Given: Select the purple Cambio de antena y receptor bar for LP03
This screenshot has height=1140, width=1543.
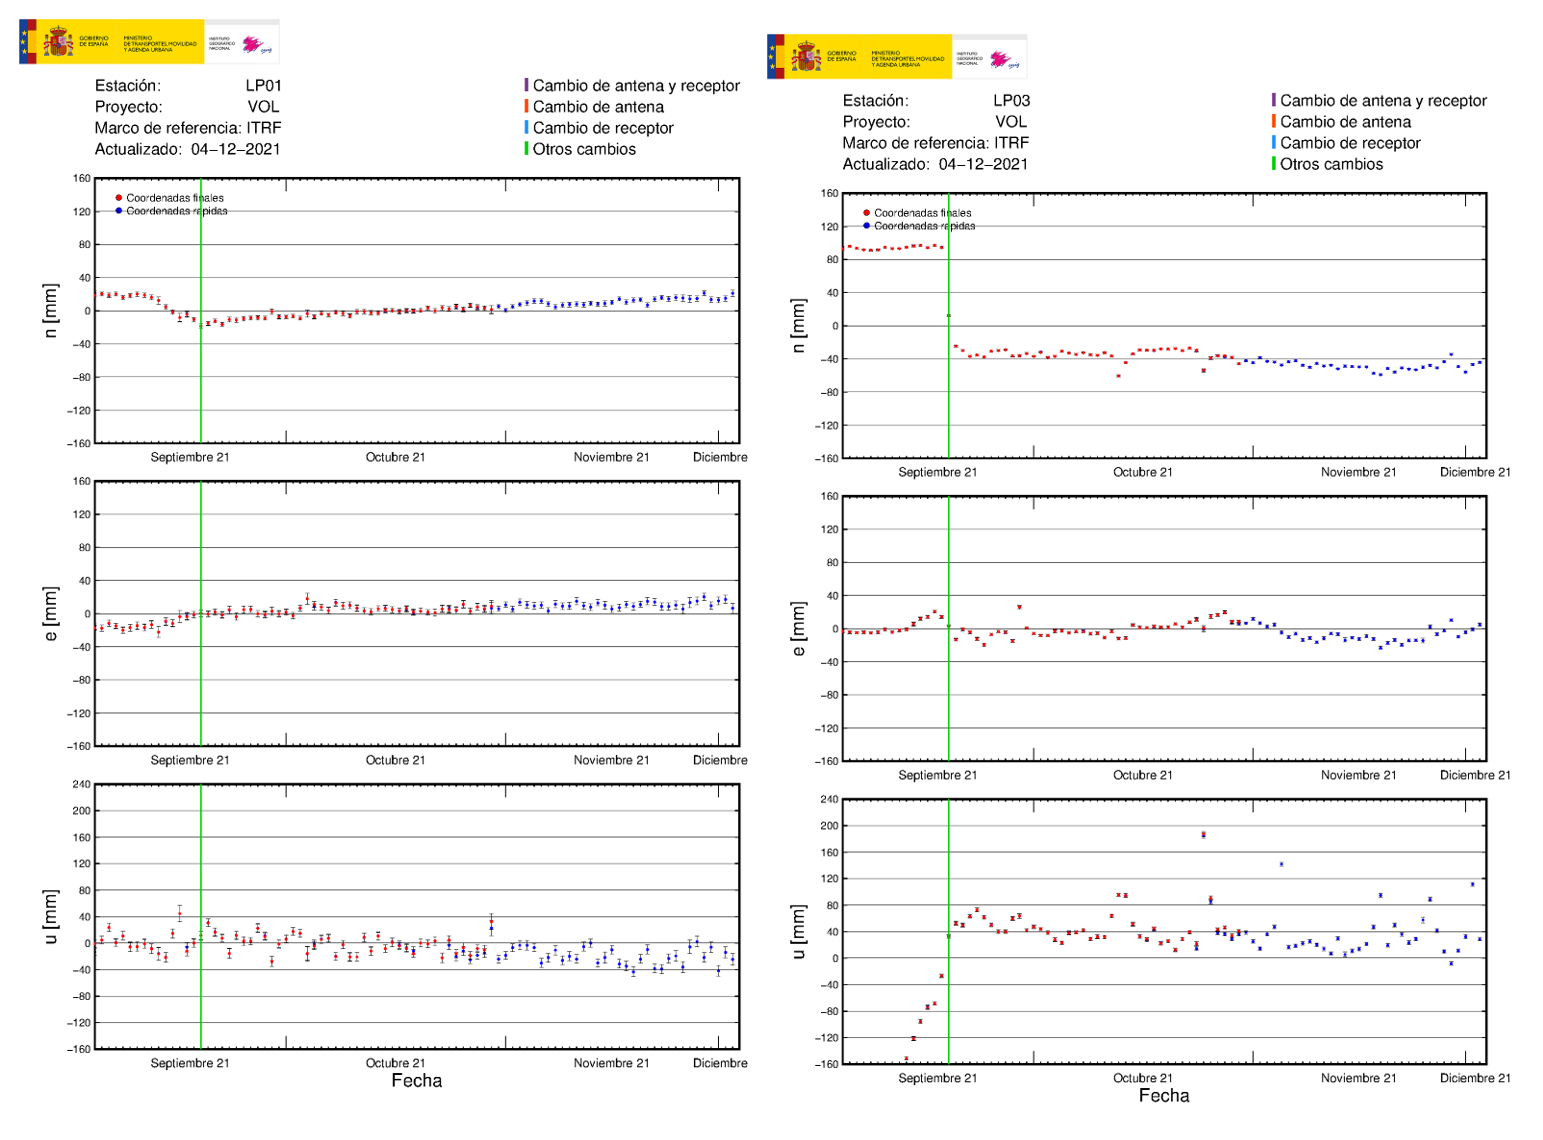Looking at the screenshot, I should (1274, 101).
